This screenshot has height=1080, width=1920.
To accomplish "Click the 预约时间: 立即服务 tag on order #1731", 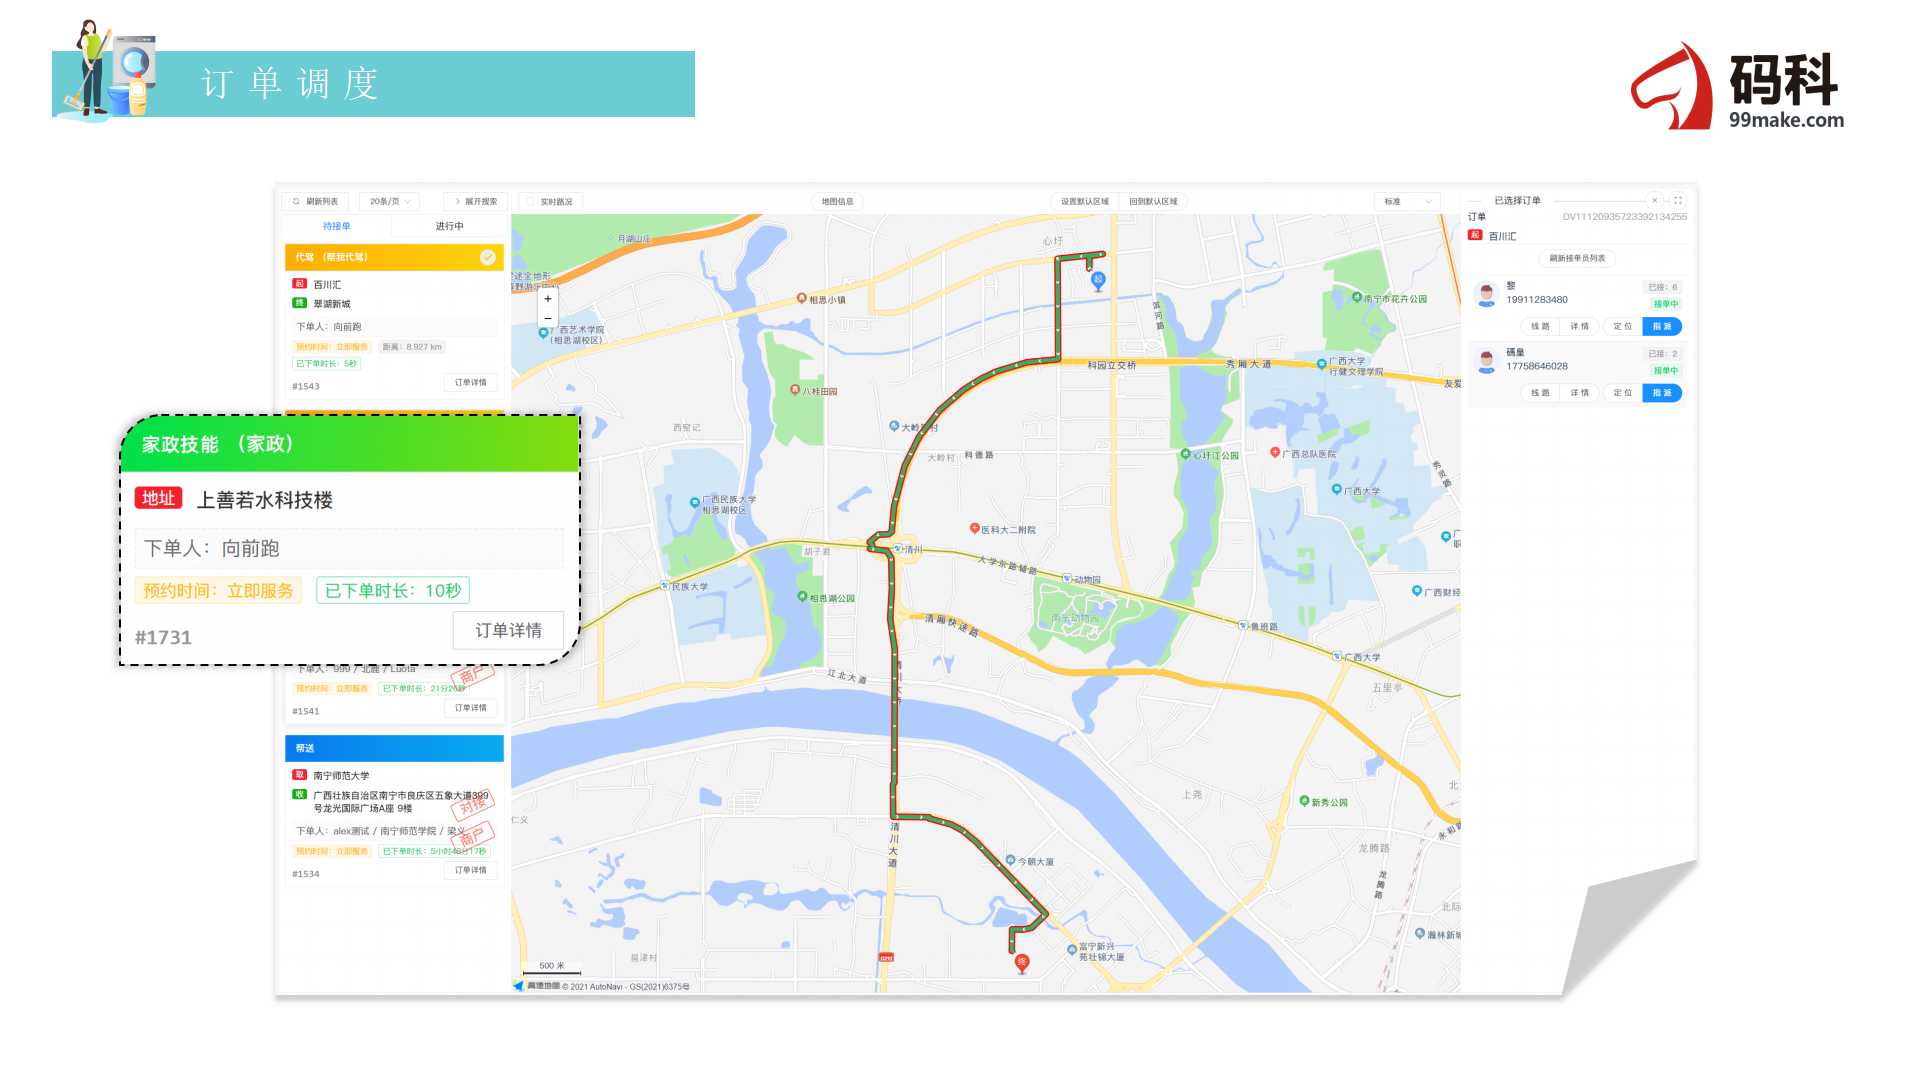I will click(218, 590).
